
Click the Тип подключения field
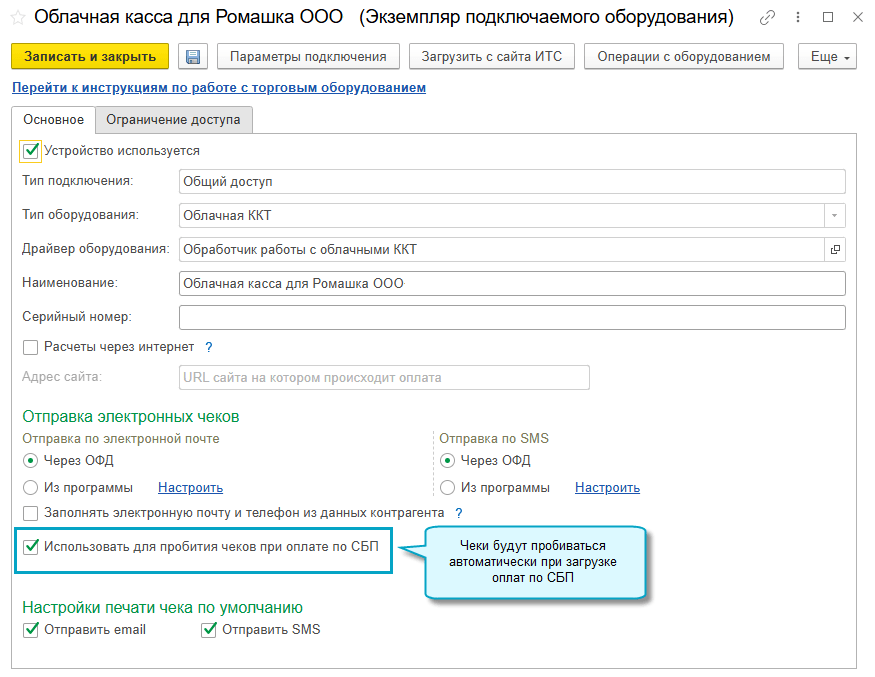(512, 182)
